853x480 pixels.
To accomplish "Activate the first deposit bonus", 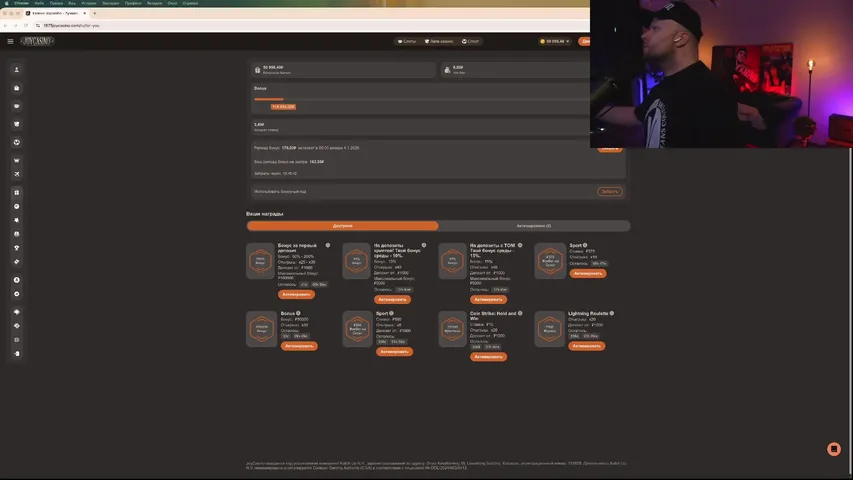I will pyautogui.click(x=296, y=295).
